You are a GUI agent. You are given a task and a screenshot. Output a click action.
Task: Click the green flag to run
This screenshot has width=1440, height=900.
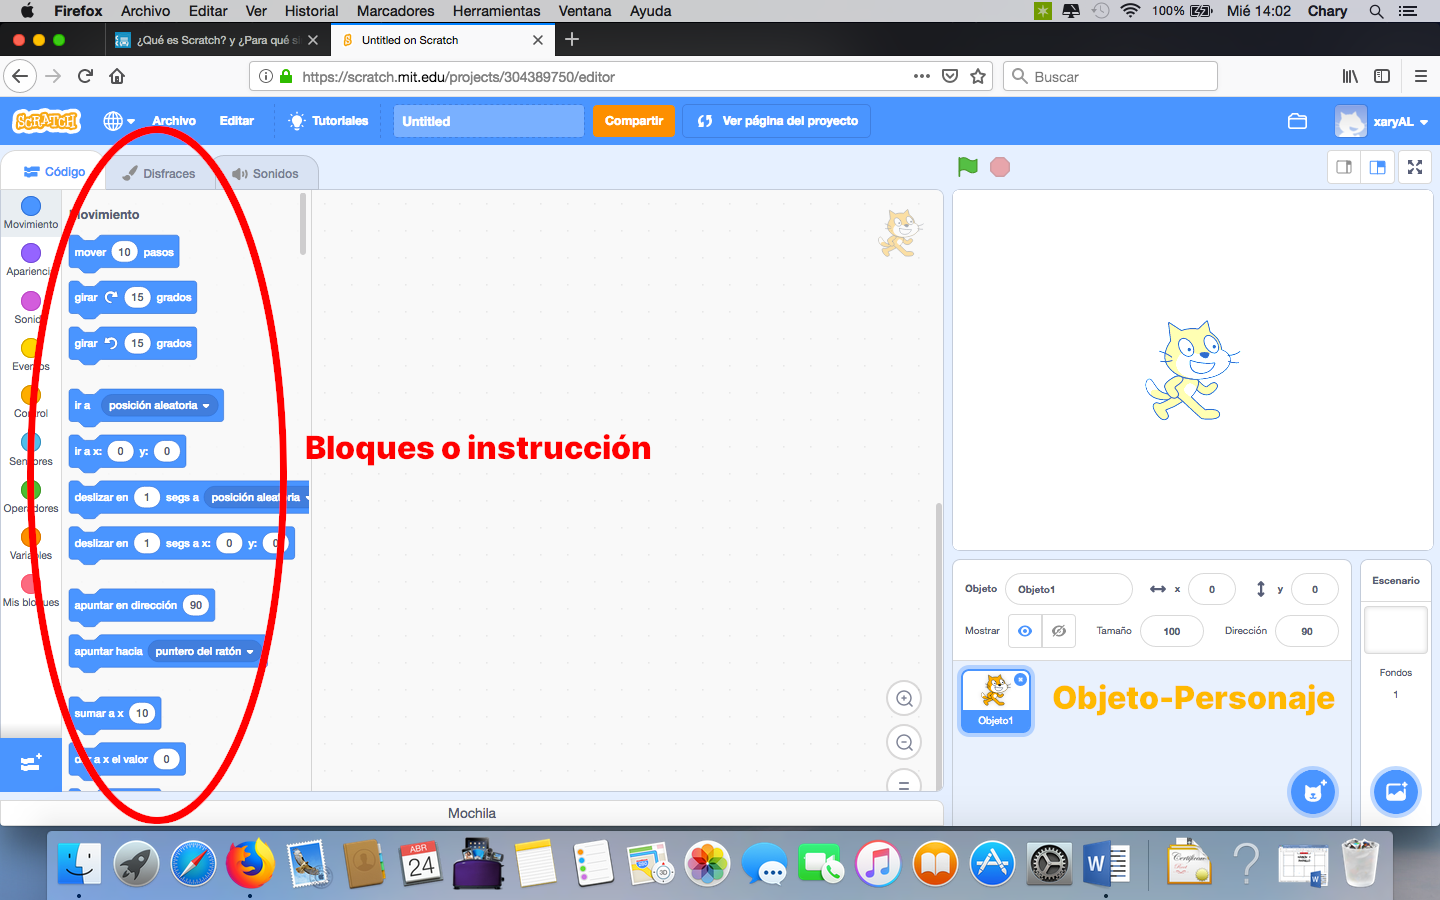(967, 167)
